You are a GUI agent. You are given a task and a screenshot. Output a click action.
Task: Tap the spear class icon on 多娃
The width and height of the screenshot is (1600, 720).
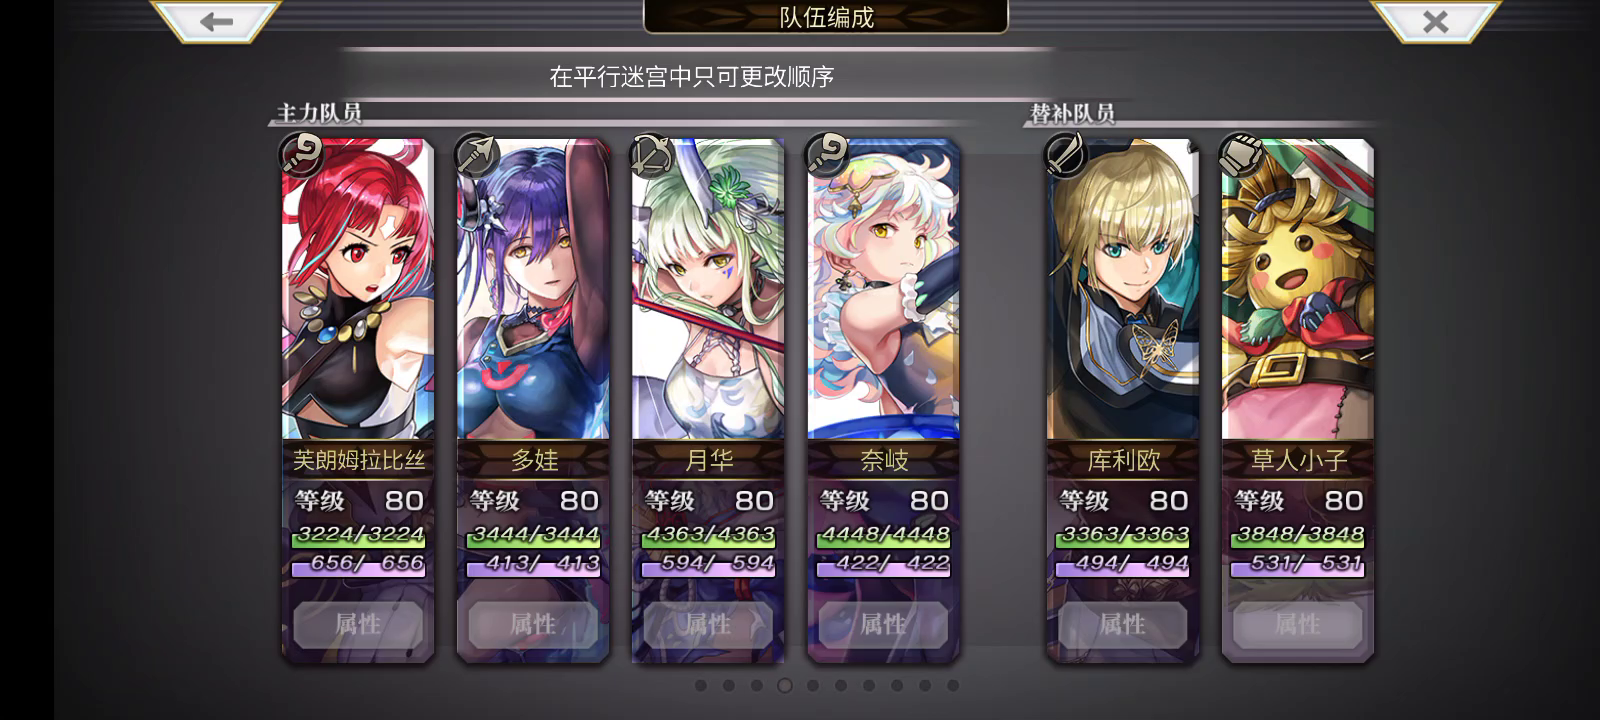pos(477,155)
